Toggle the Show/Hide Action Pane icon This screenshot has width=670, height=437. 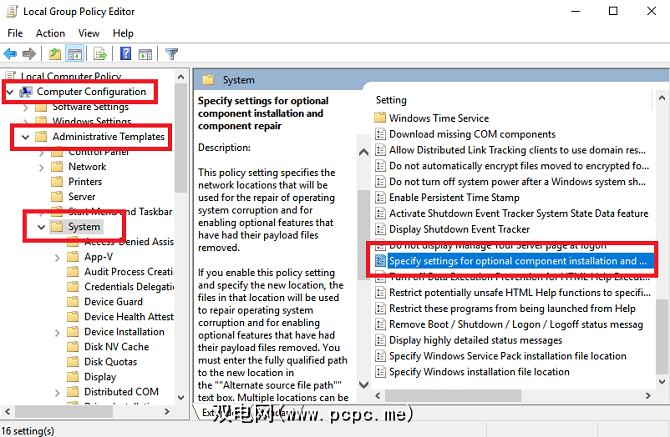[x=145, y=54]
